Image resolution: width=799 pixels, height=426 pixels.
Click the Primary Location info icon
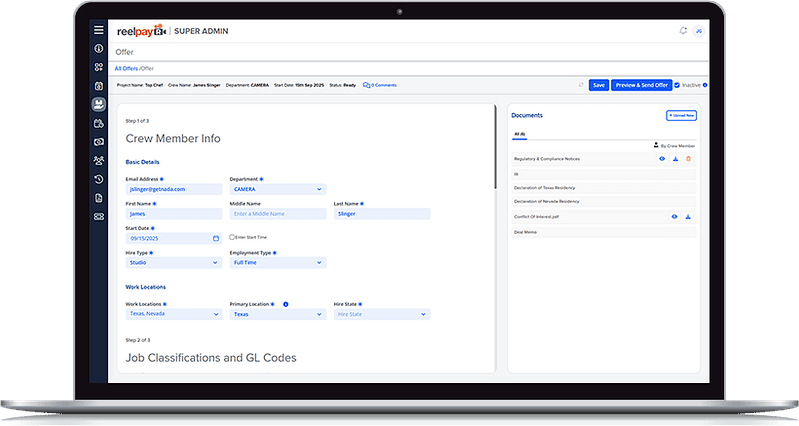pyautogui.click(x=285, y=304)
